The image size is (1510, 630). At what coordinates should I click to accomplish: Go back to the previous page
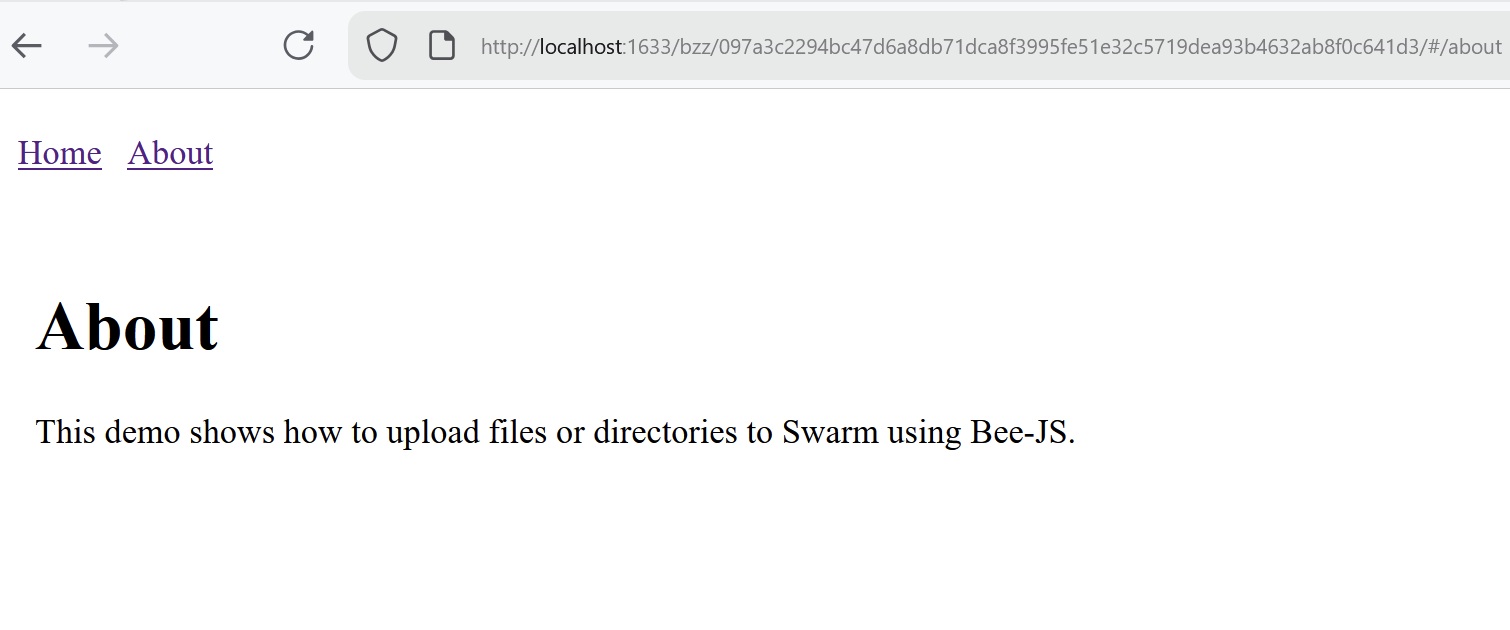[27, 45]
